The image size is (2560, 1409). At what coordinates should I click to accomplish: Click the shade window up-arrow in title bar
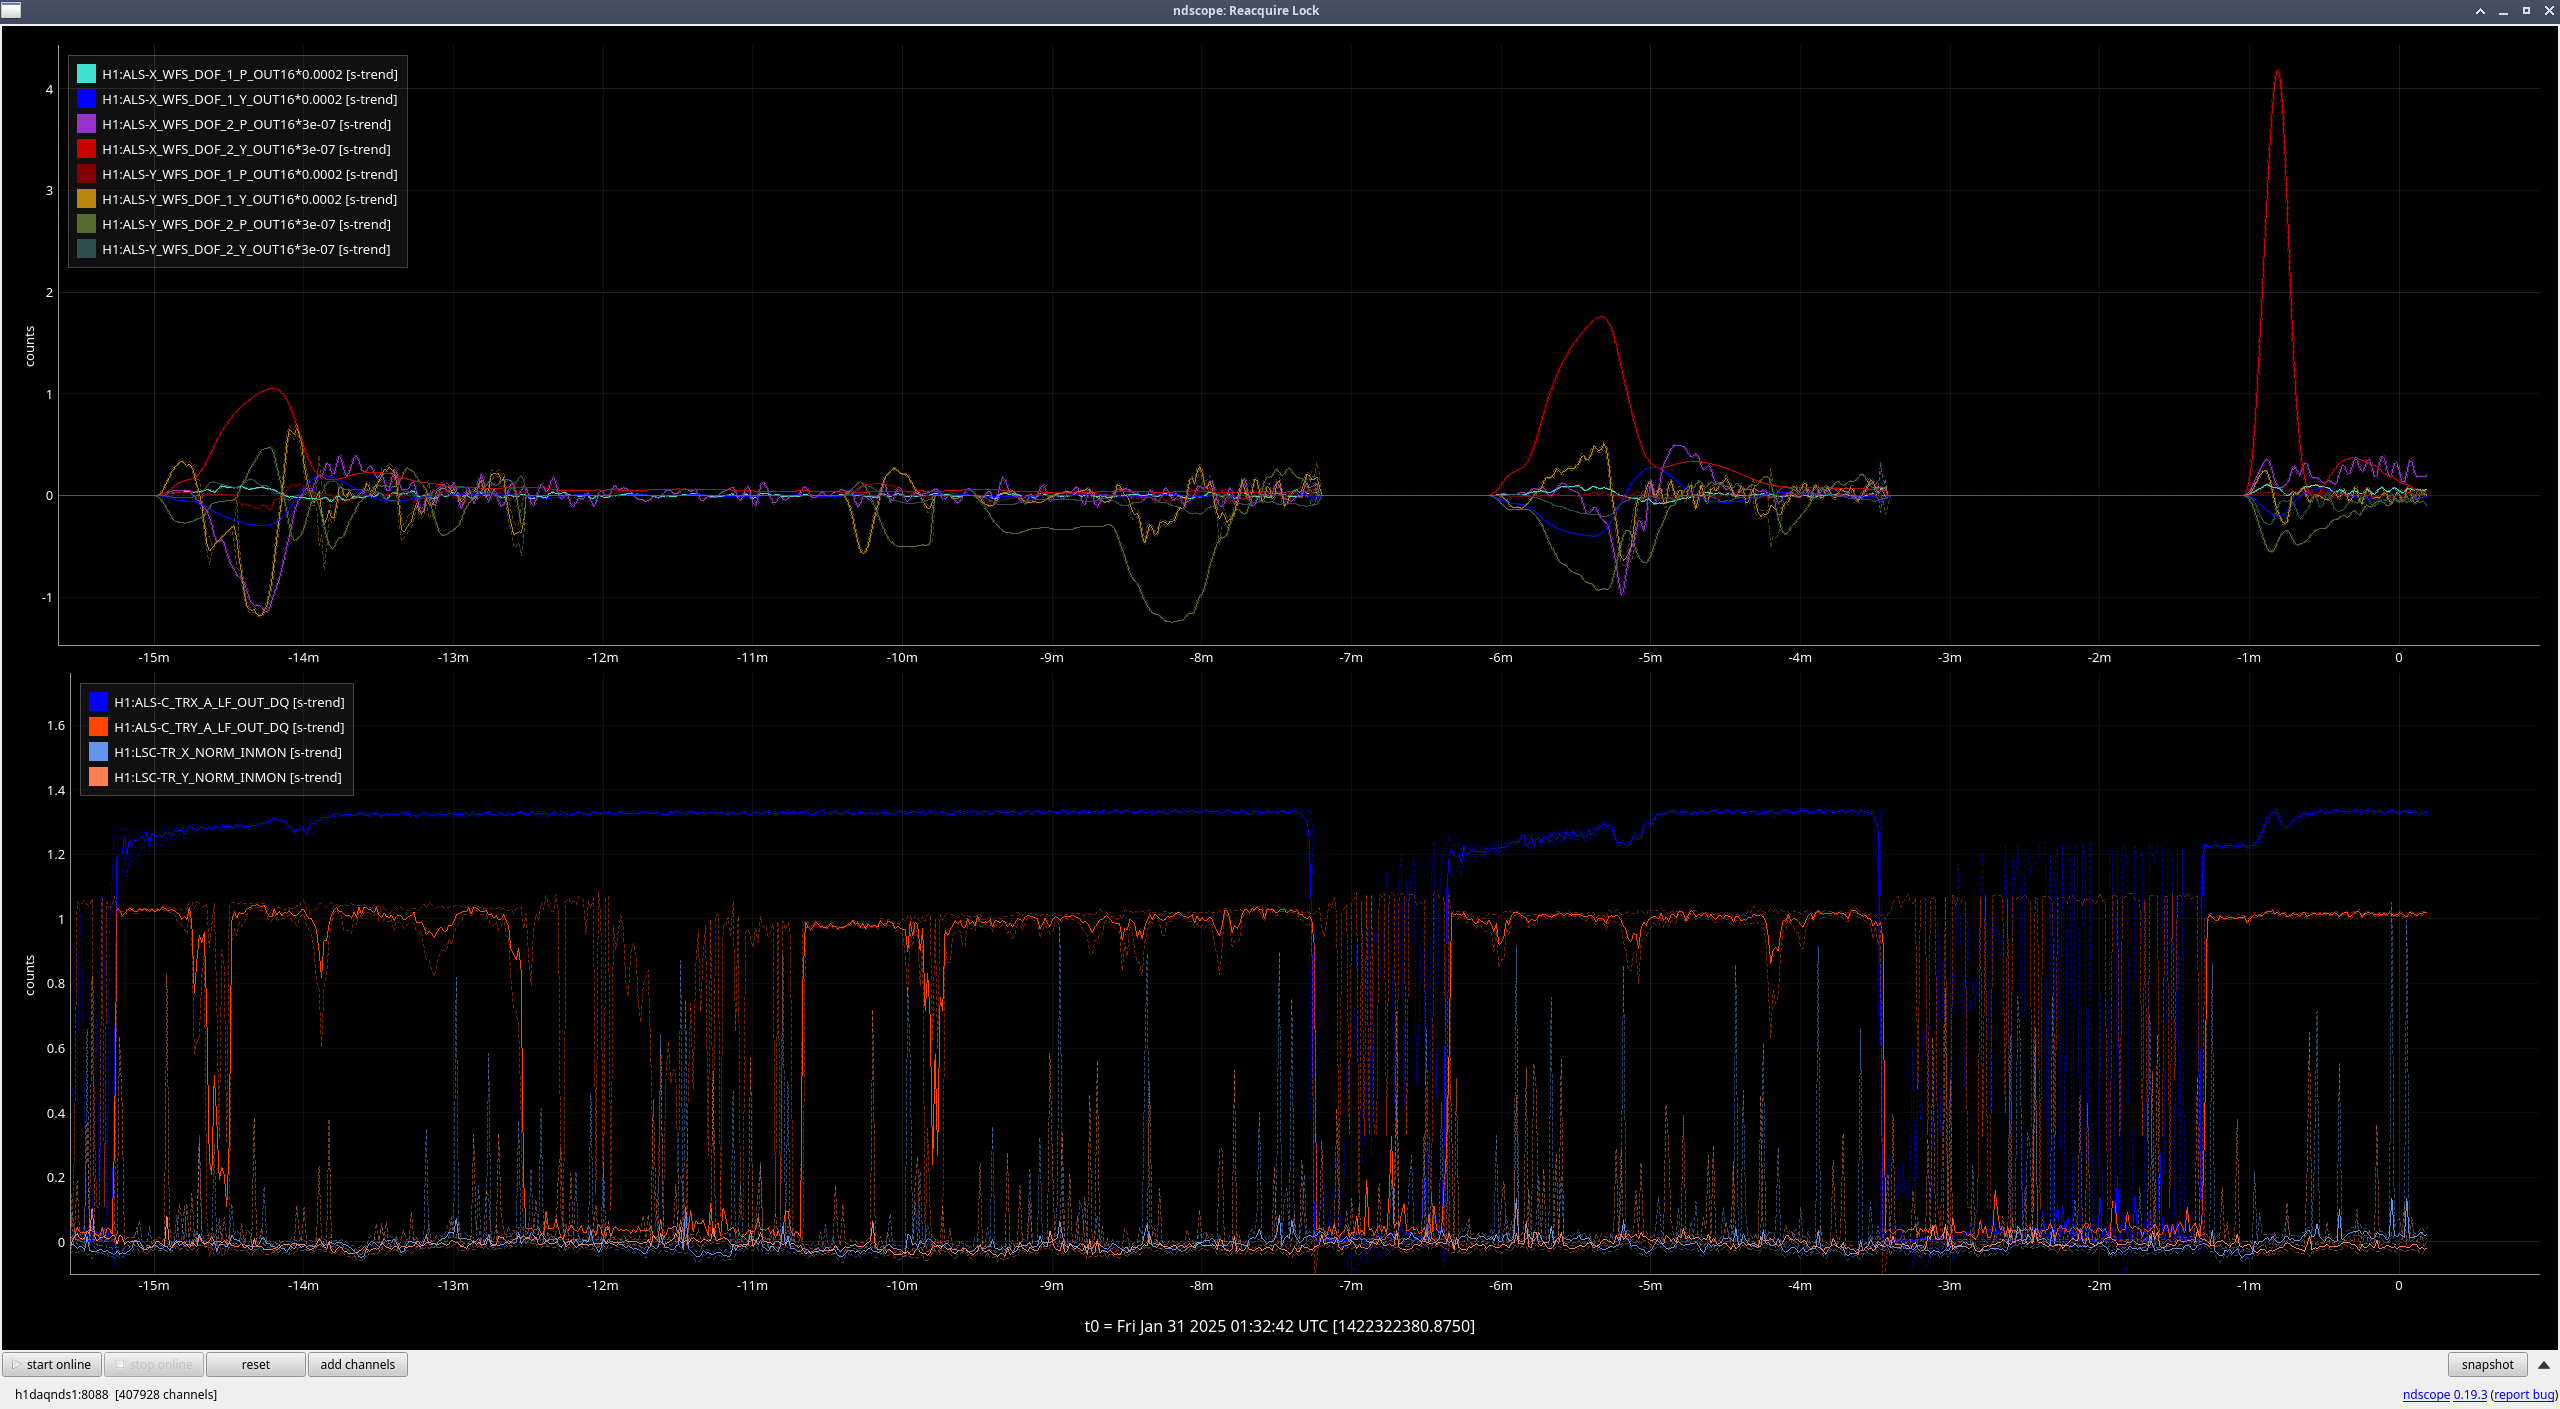[x=2480, y=11]
